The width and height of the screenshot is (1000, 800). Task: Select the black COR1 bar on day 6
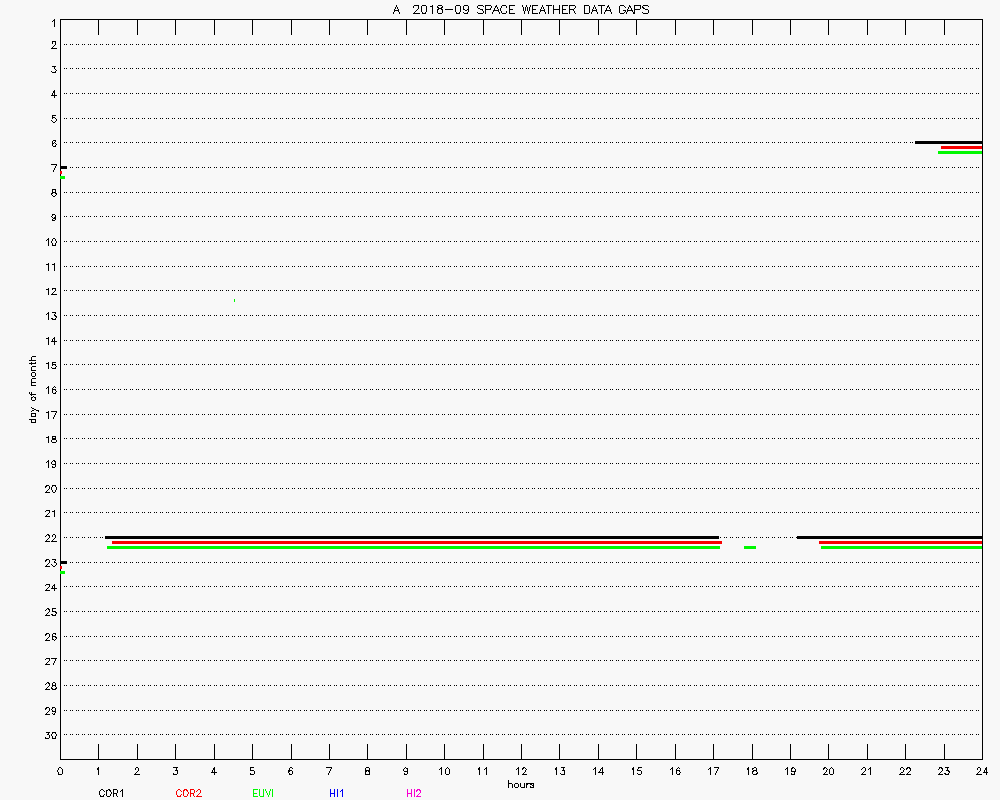(x=948, y=142)
